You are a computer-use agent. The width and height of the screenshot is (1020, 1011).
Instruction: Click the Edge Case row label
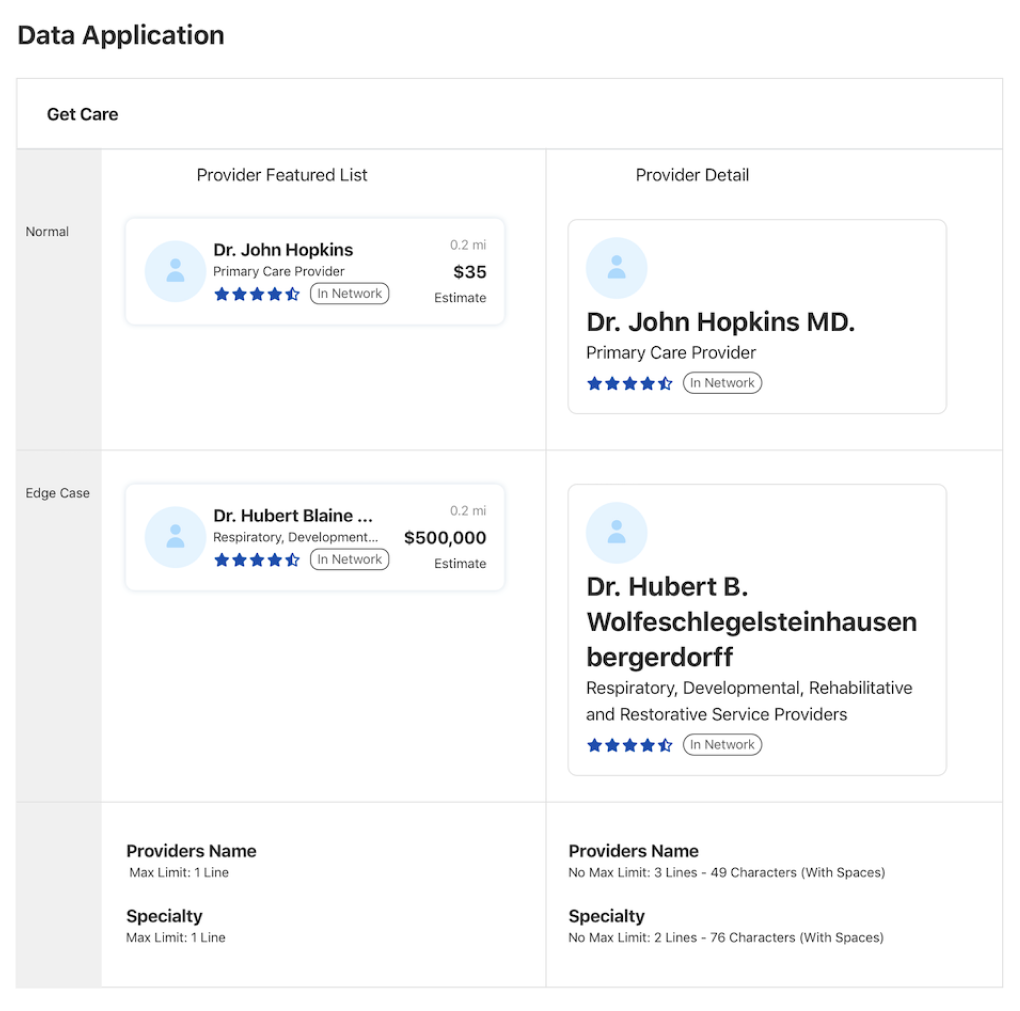(58, 493)
